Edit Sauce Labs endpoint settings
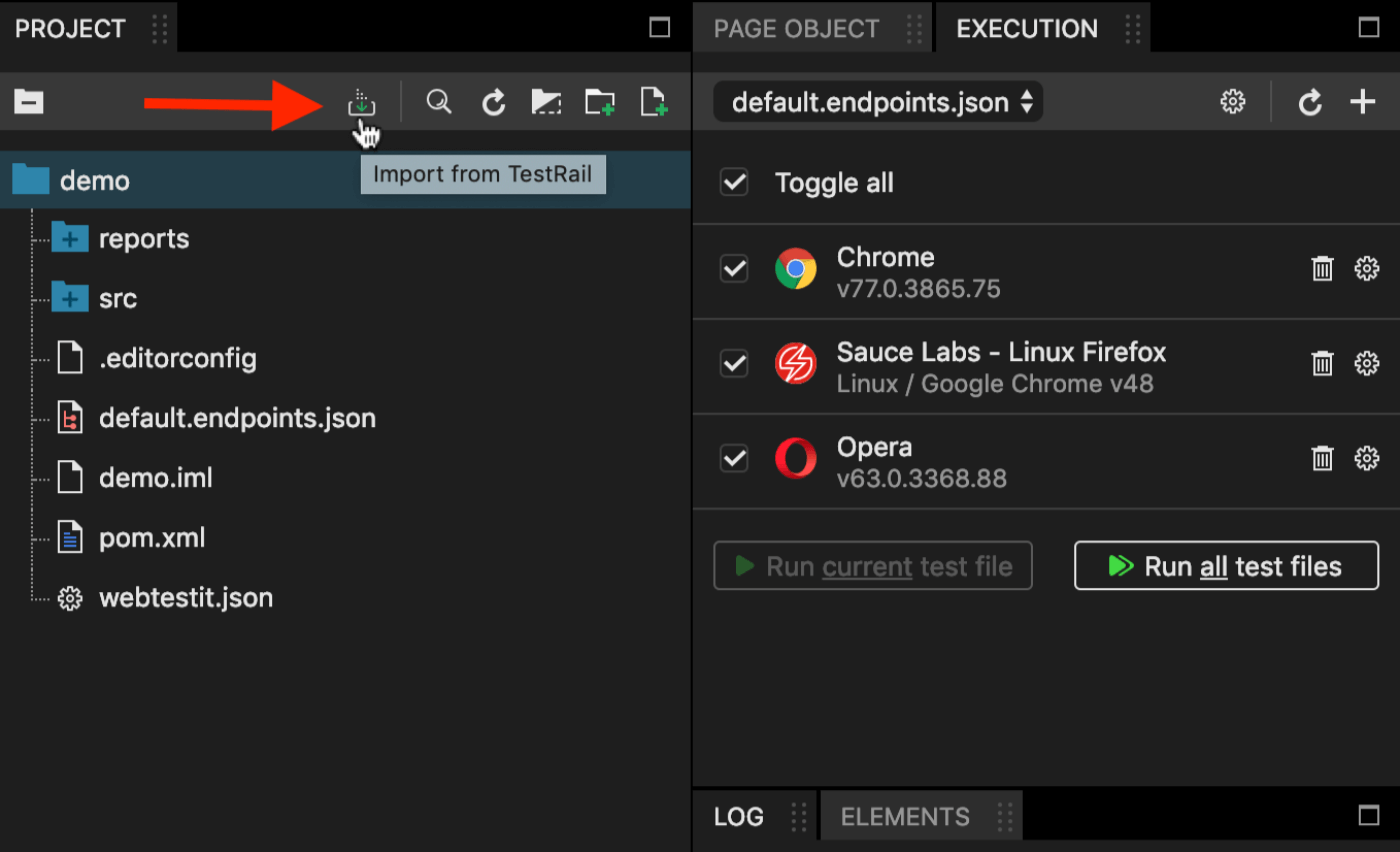Image resolution: width=1400 pixels, height=852 pixels. tap(1367, 364)
